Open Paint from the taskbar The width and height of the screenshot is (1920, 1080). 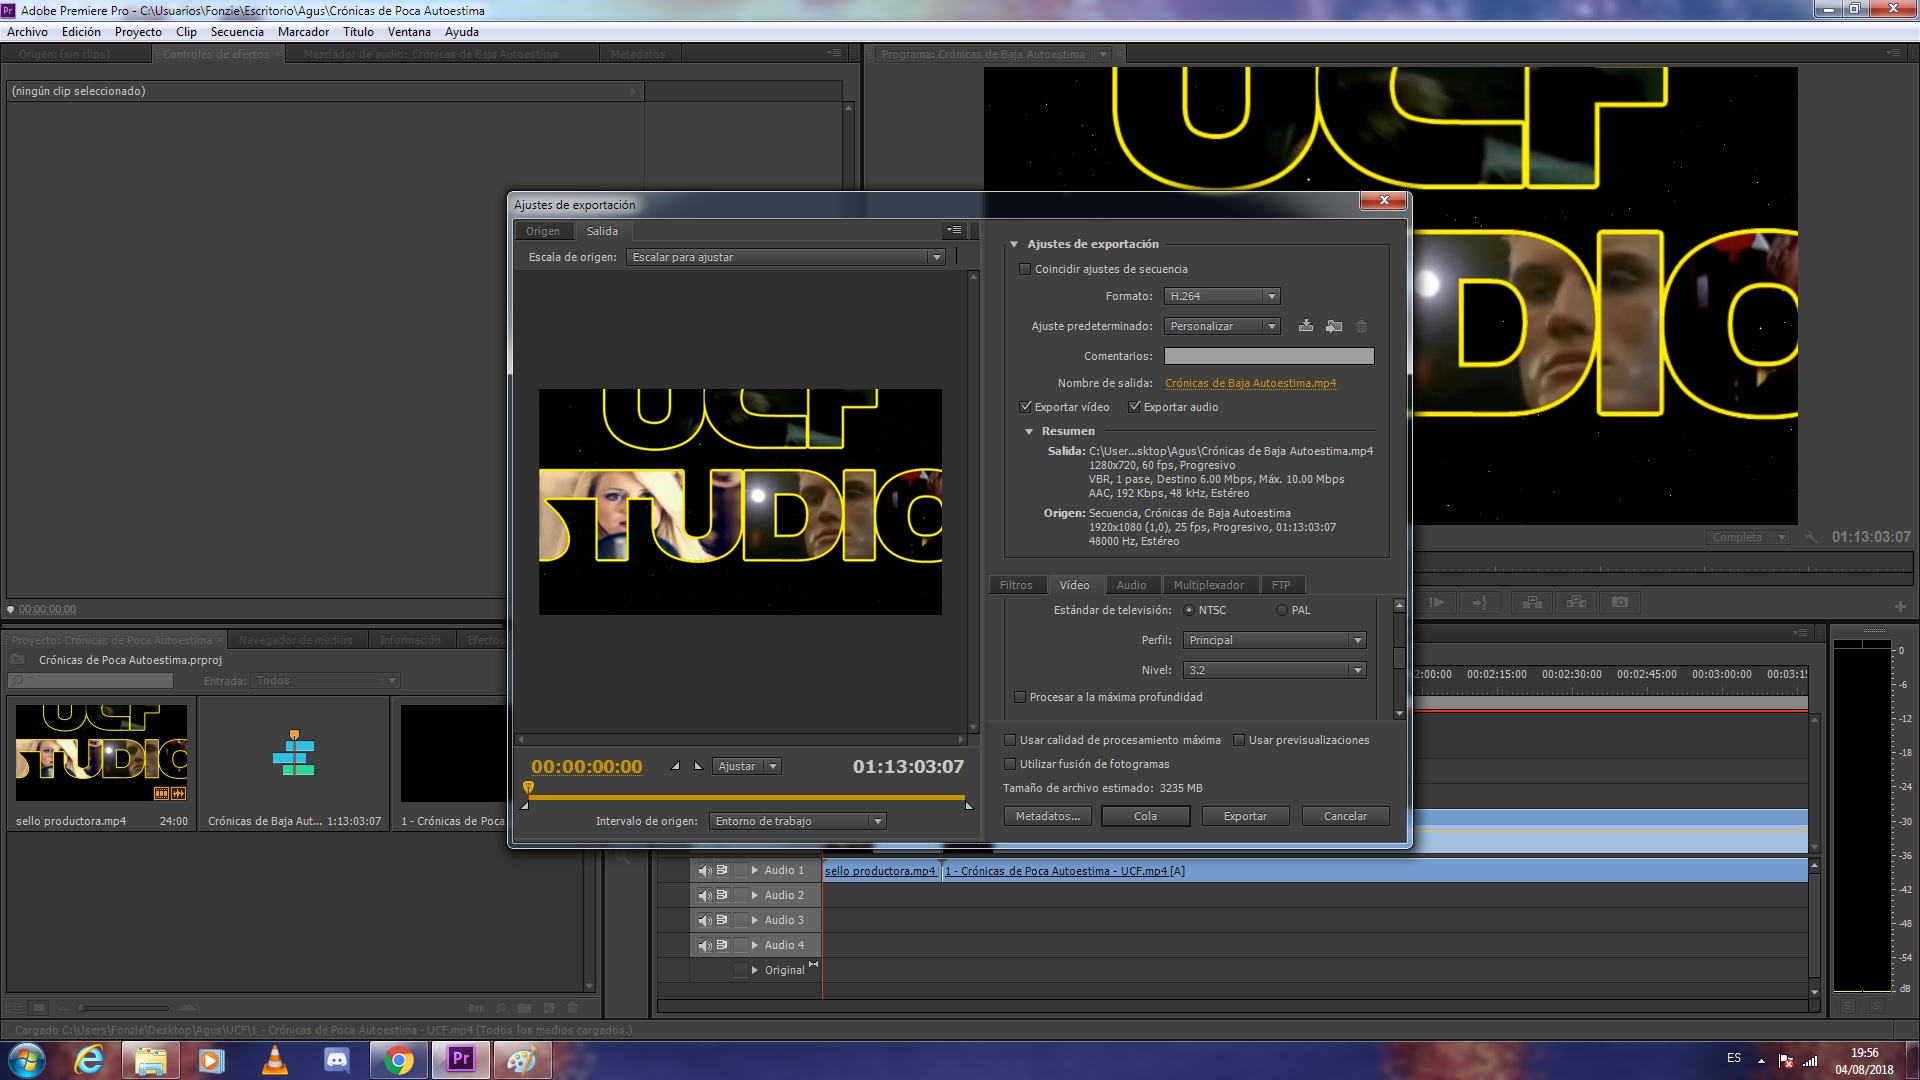(x=522, y=1060)
